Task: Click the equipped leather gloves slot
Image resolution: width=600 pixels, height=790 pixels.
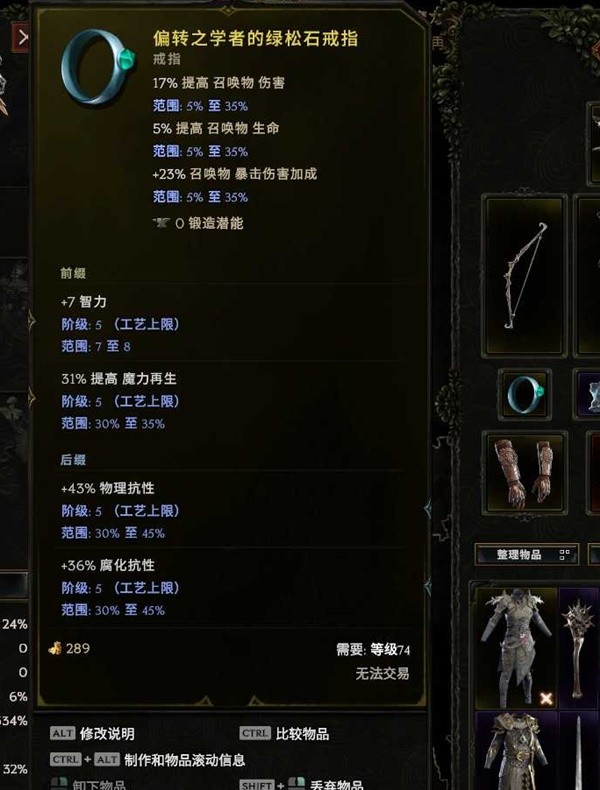Action: click(525, 473)
